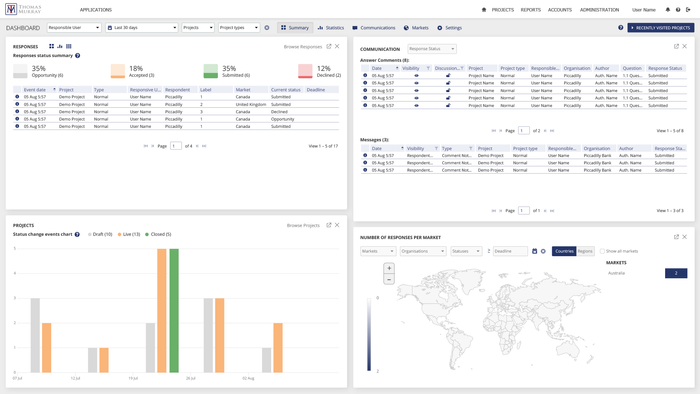Open the Projects top menu
Image resolution: width=700 pixels, height=394 pixels.
[x=503, y=10]
